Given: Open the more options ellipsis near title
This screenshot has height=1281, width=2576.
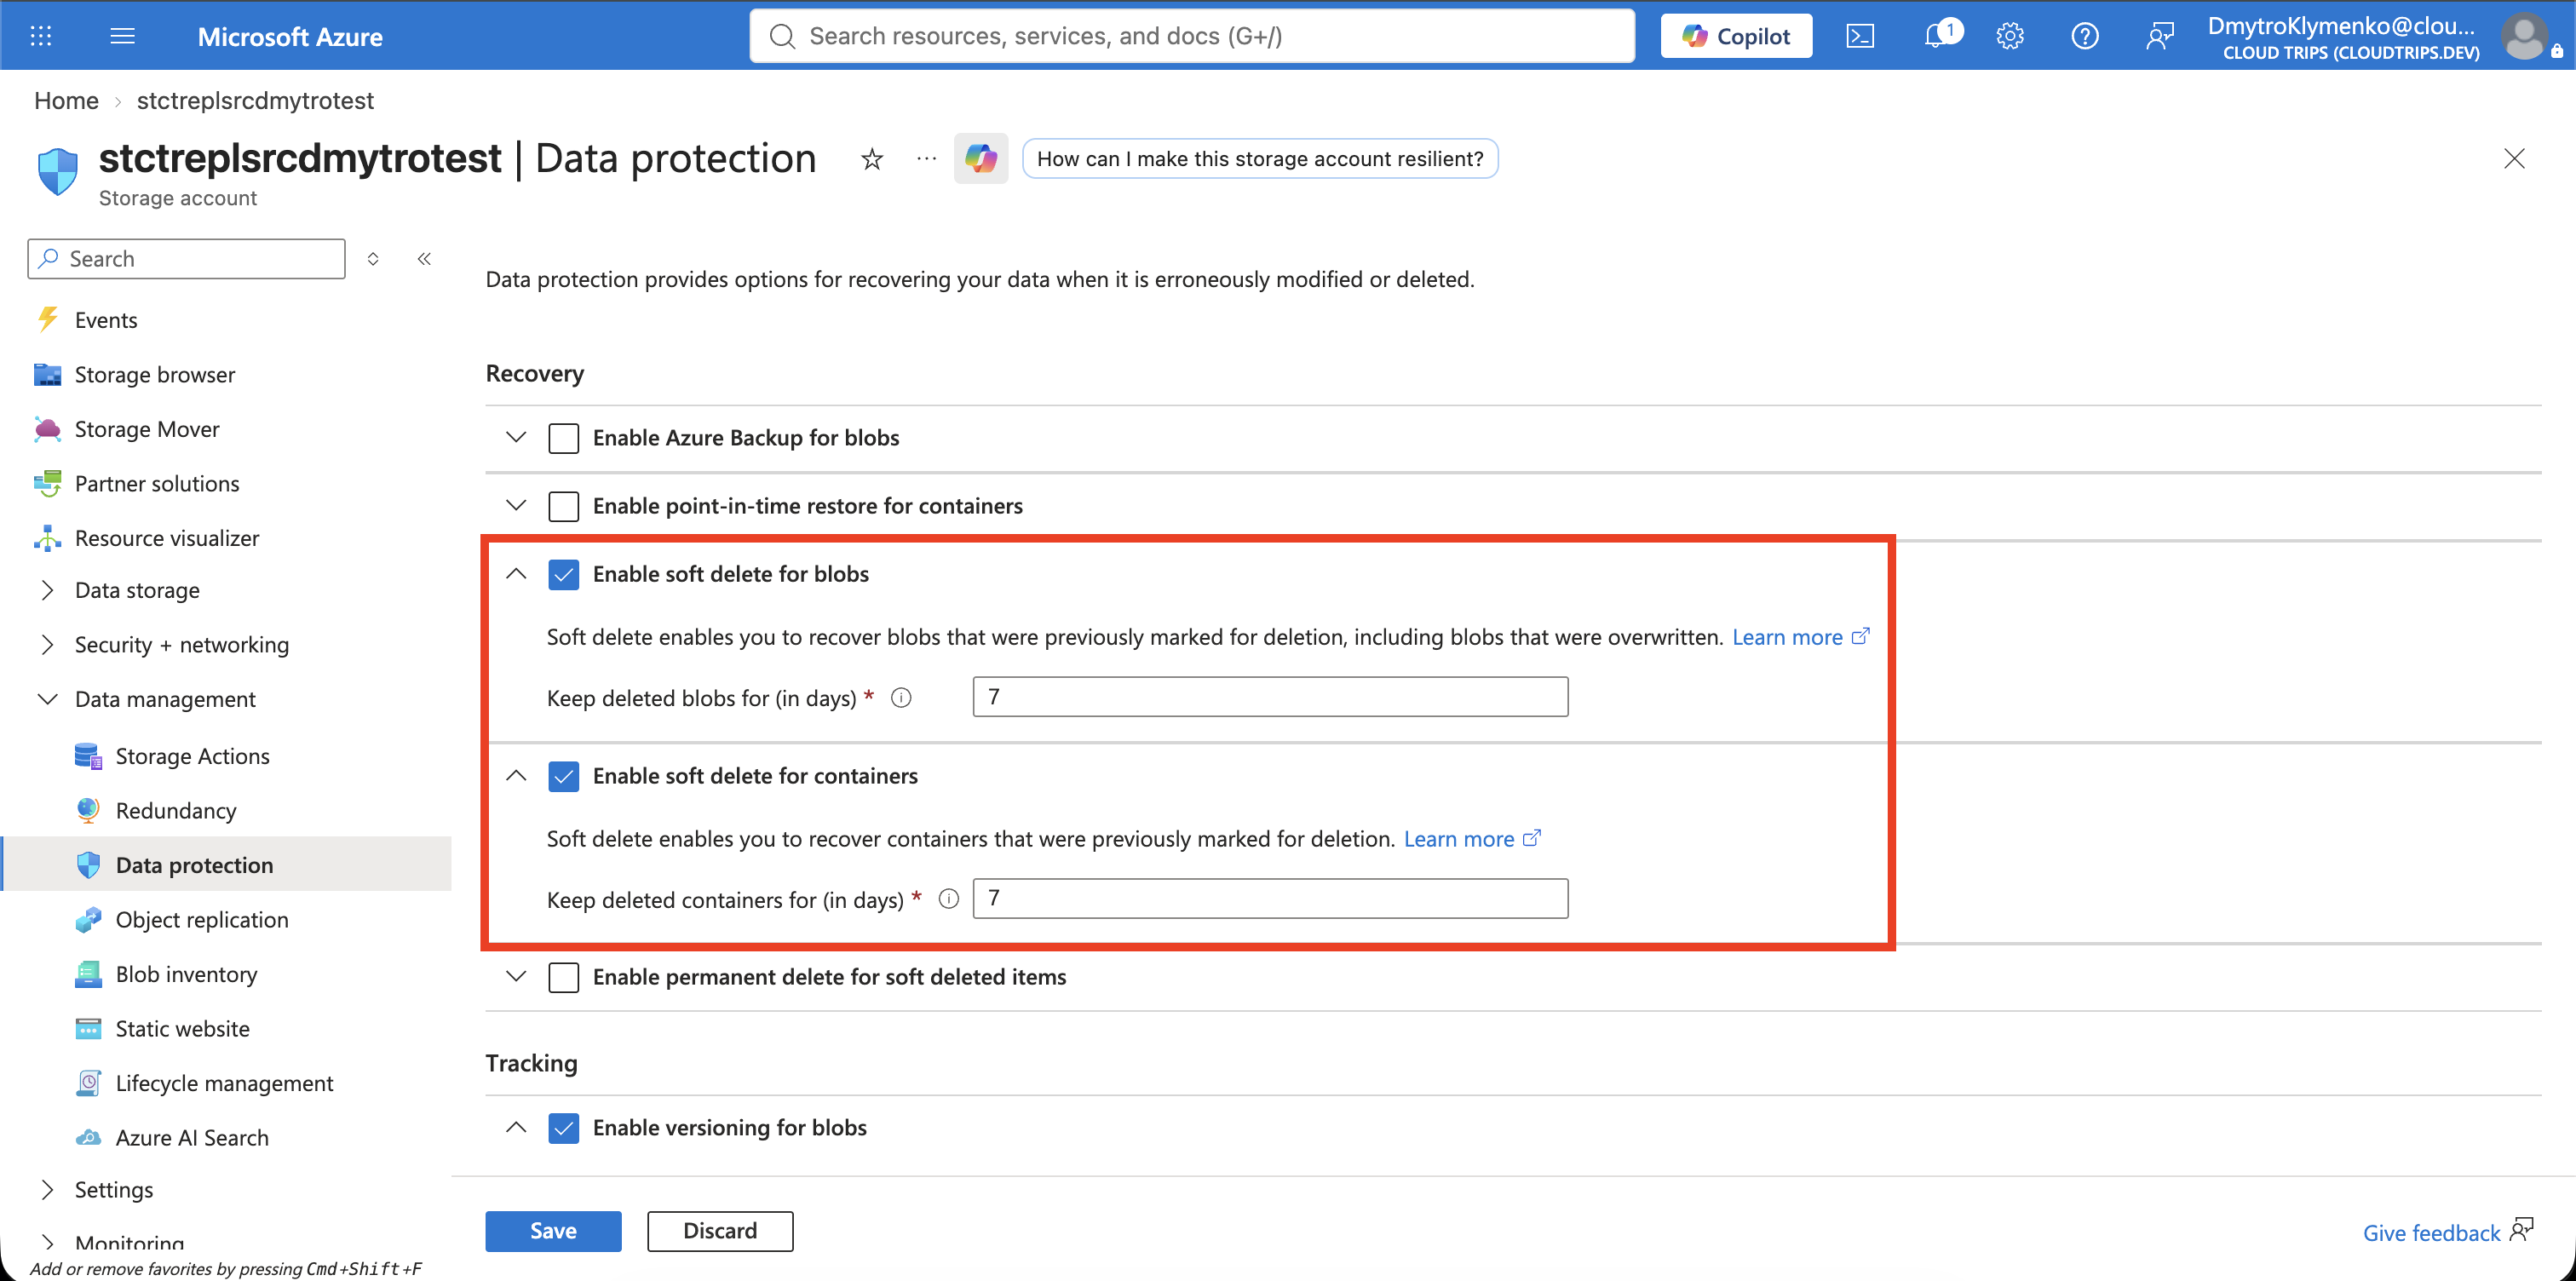Looking at the screenshot, I should pos(927,158).
